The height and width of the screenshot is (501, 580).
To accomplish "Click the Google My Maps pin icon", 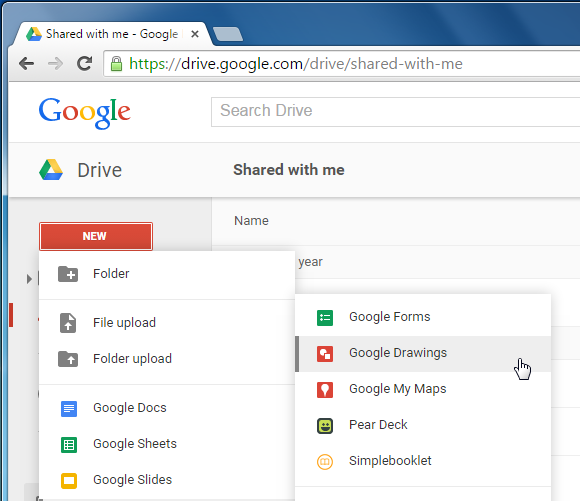I will click(x=325, y=390).
